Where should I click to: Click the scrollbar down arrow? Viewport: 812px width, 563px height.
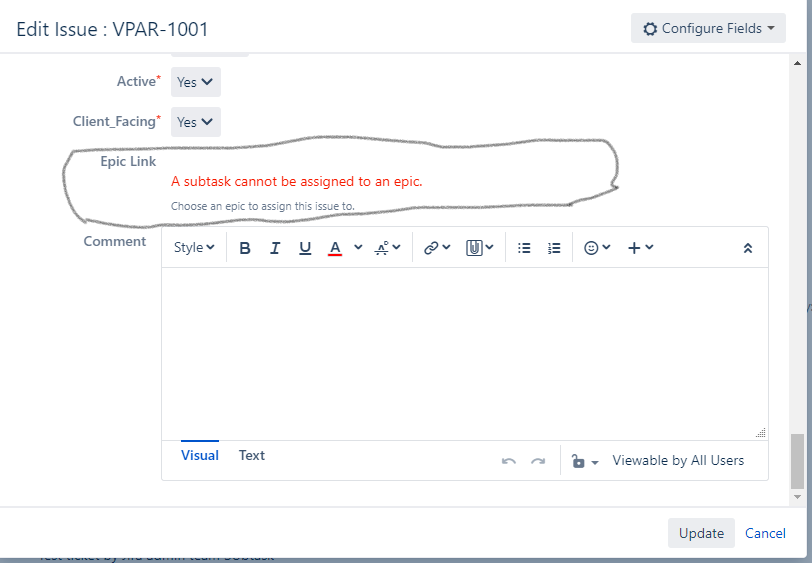(x=798, y=497)
